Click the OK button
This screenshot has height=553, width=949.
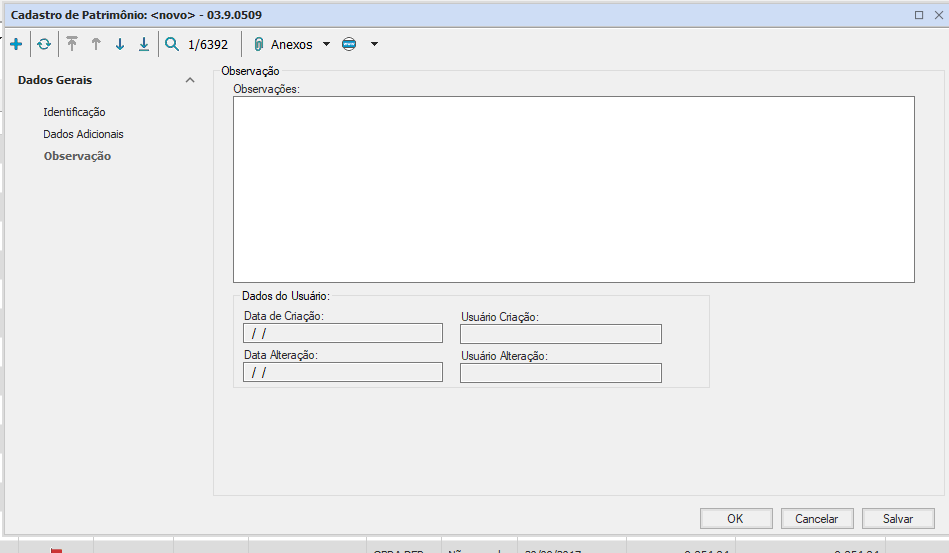(736, 518)
